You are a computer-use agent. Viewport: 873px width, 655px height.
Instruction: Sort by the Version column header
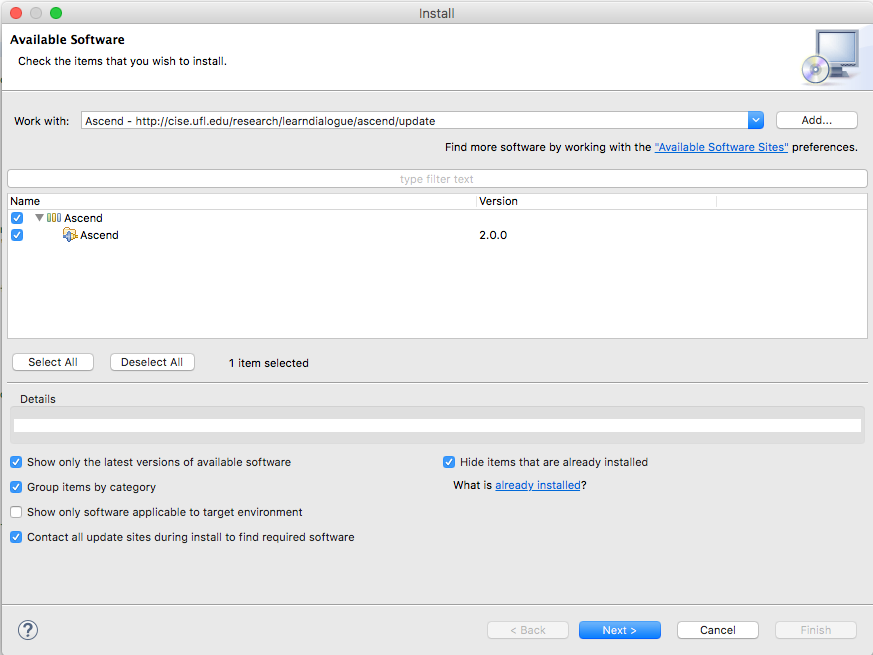[596, 201]
